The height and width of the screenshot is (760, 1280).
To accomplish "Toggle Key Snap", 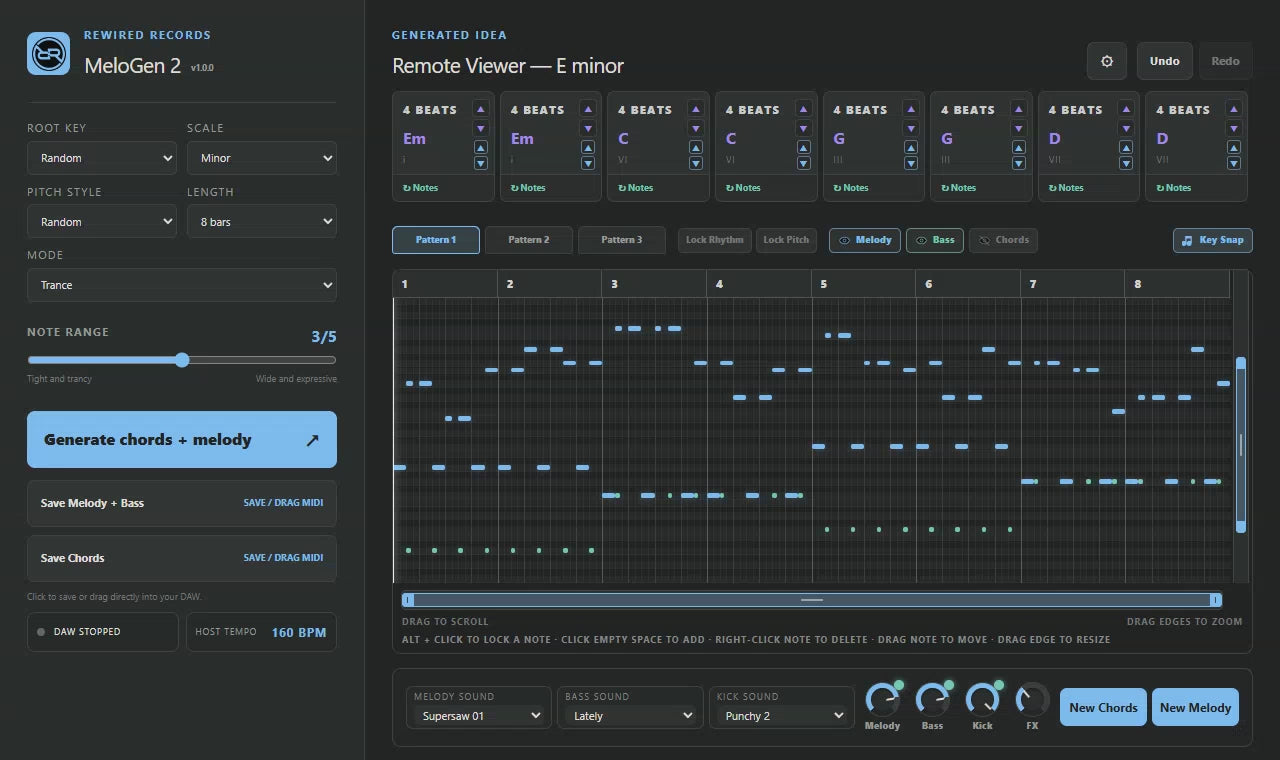I will click(x=1213, y=240).
